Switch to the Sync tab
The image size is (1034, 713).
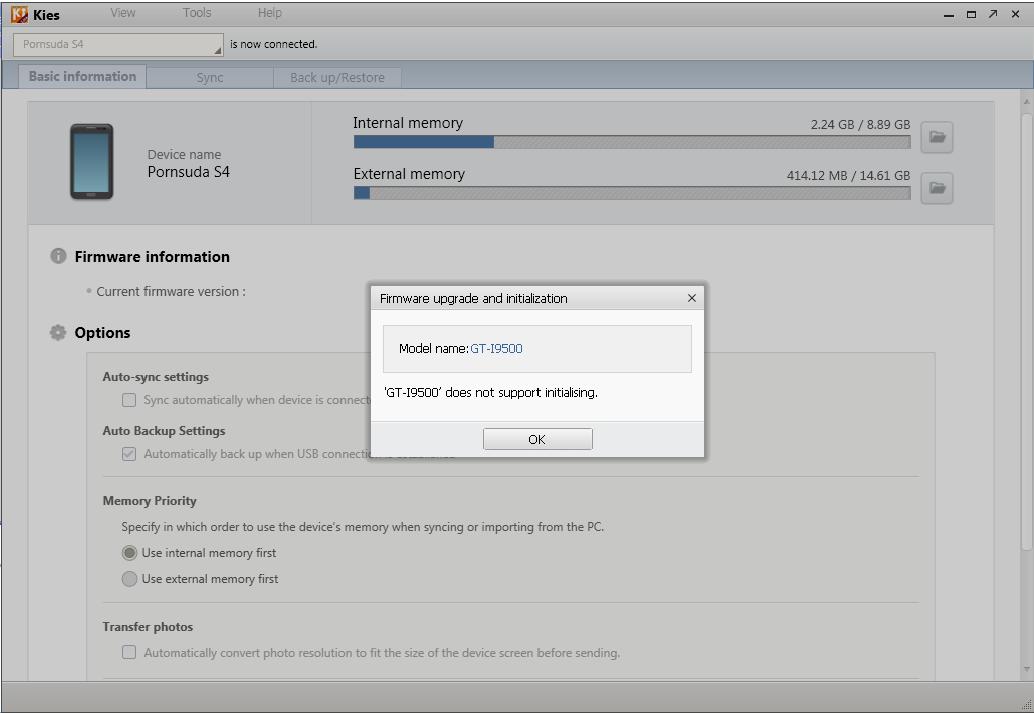(210, 78)
